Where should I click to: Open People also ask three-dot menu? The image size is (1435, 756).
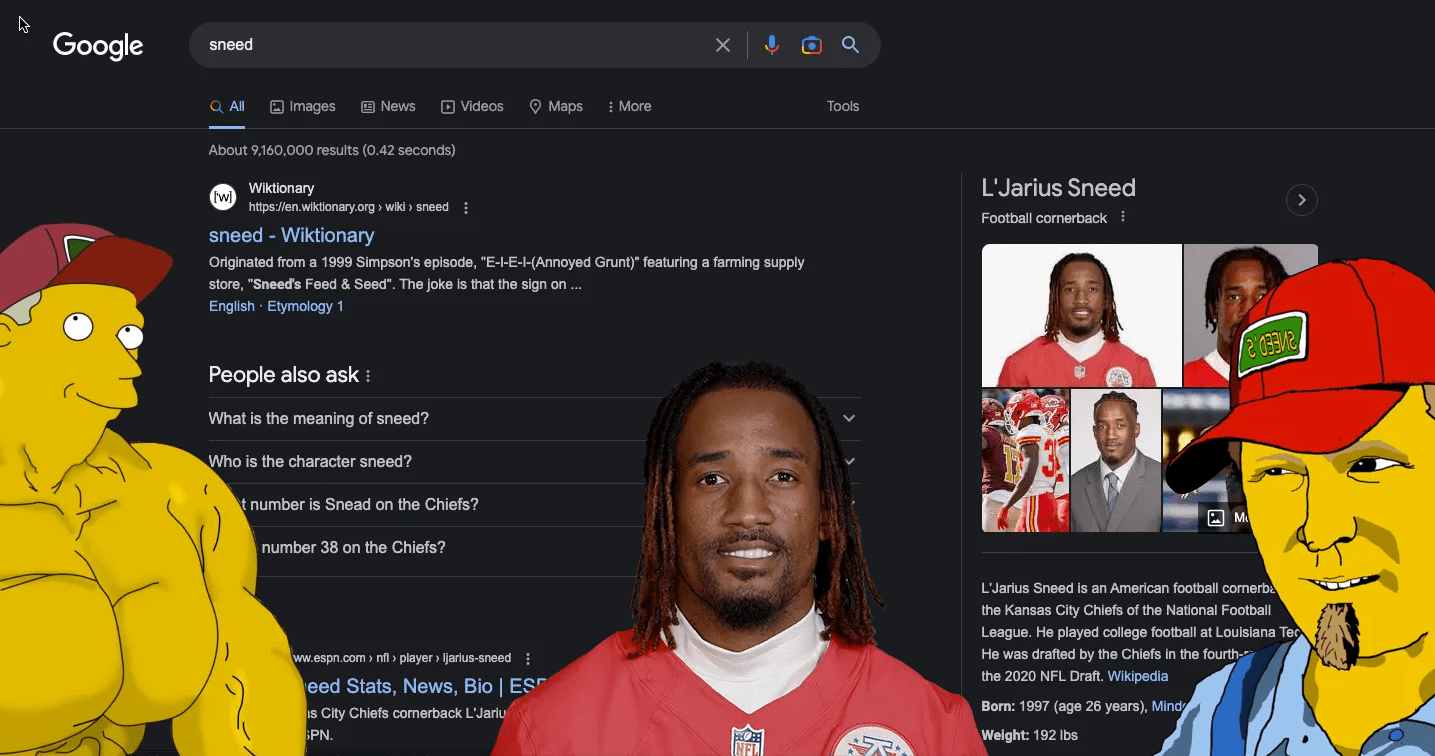[x=368, y=376]
